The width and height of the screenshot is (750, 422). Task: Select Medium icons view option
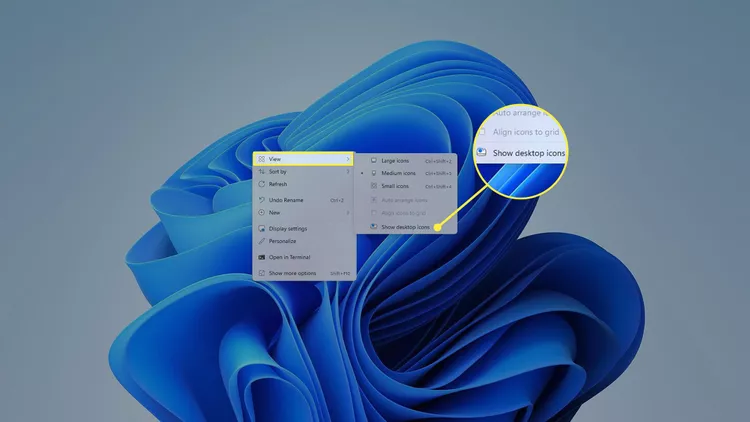point(406,173)
